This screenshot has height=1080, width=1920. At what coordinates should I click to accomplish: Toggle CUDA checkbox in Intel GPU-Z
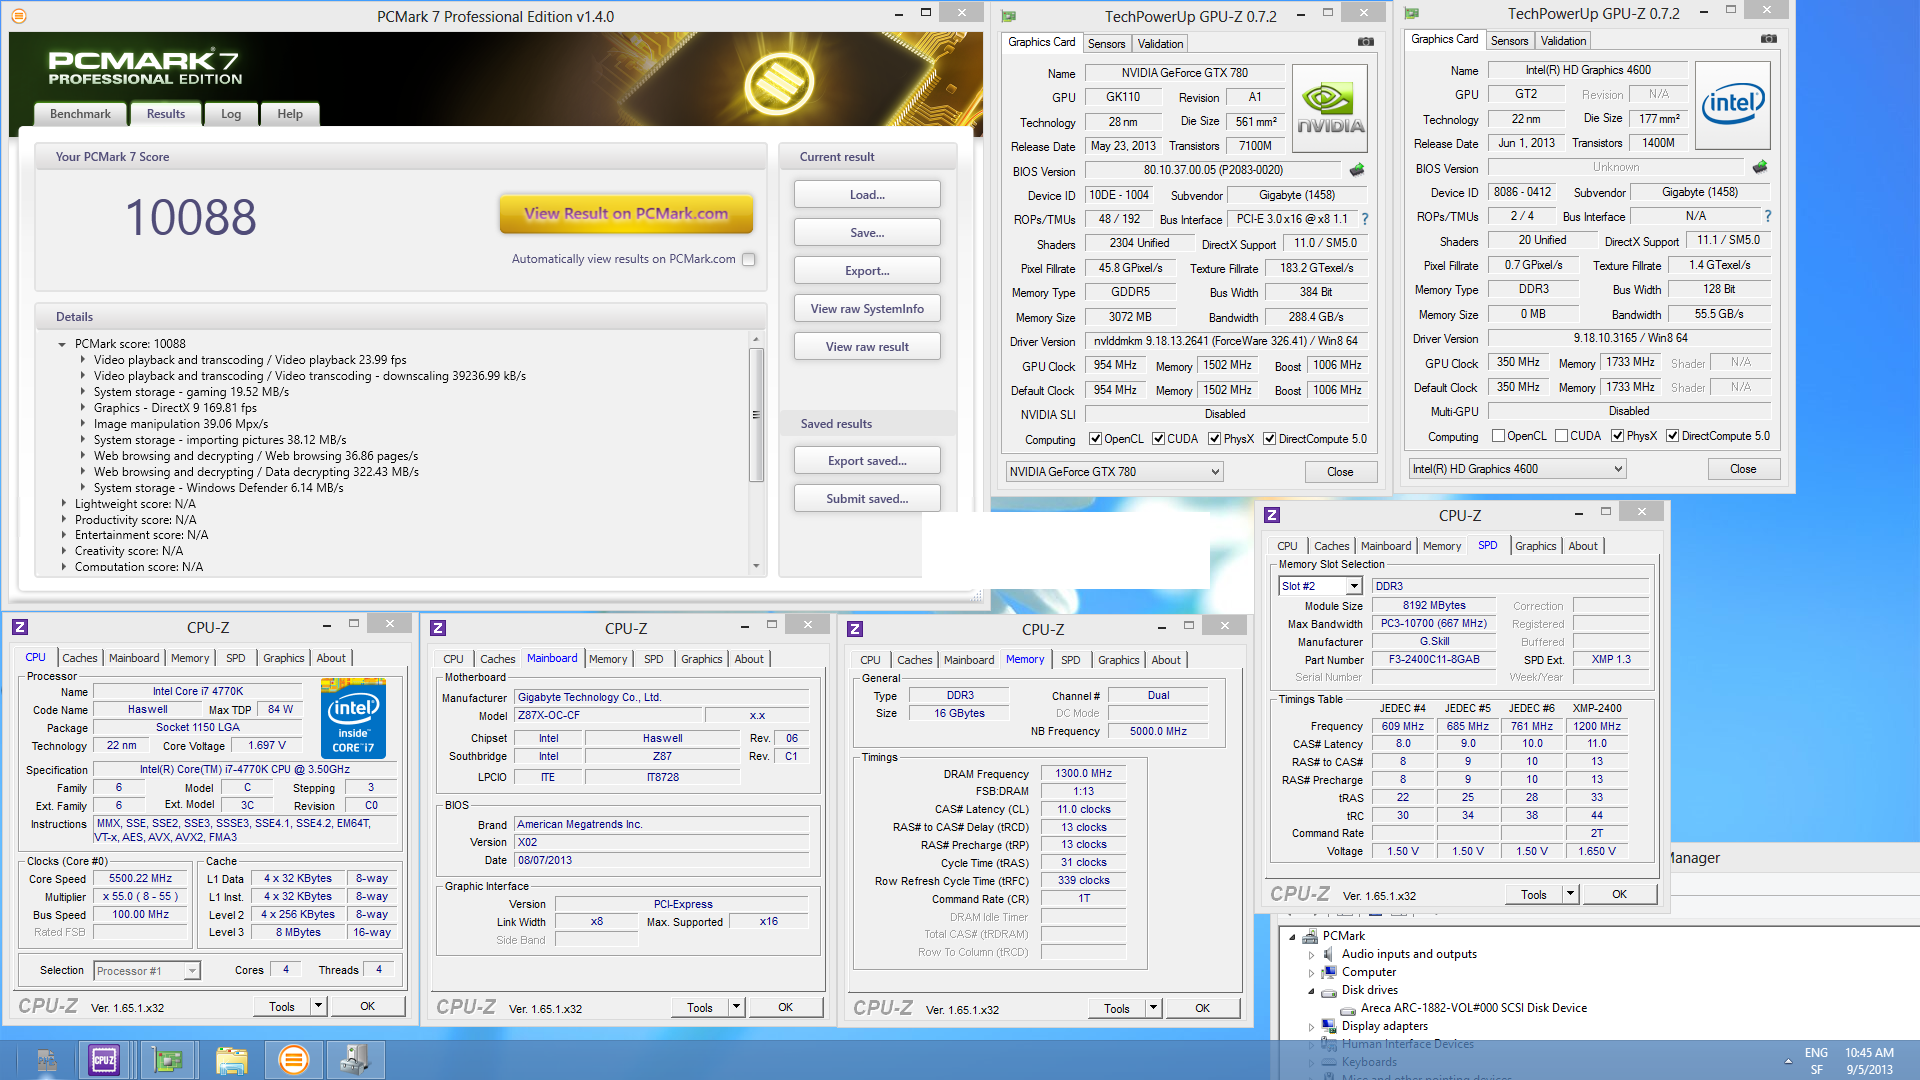point(1561,436)
